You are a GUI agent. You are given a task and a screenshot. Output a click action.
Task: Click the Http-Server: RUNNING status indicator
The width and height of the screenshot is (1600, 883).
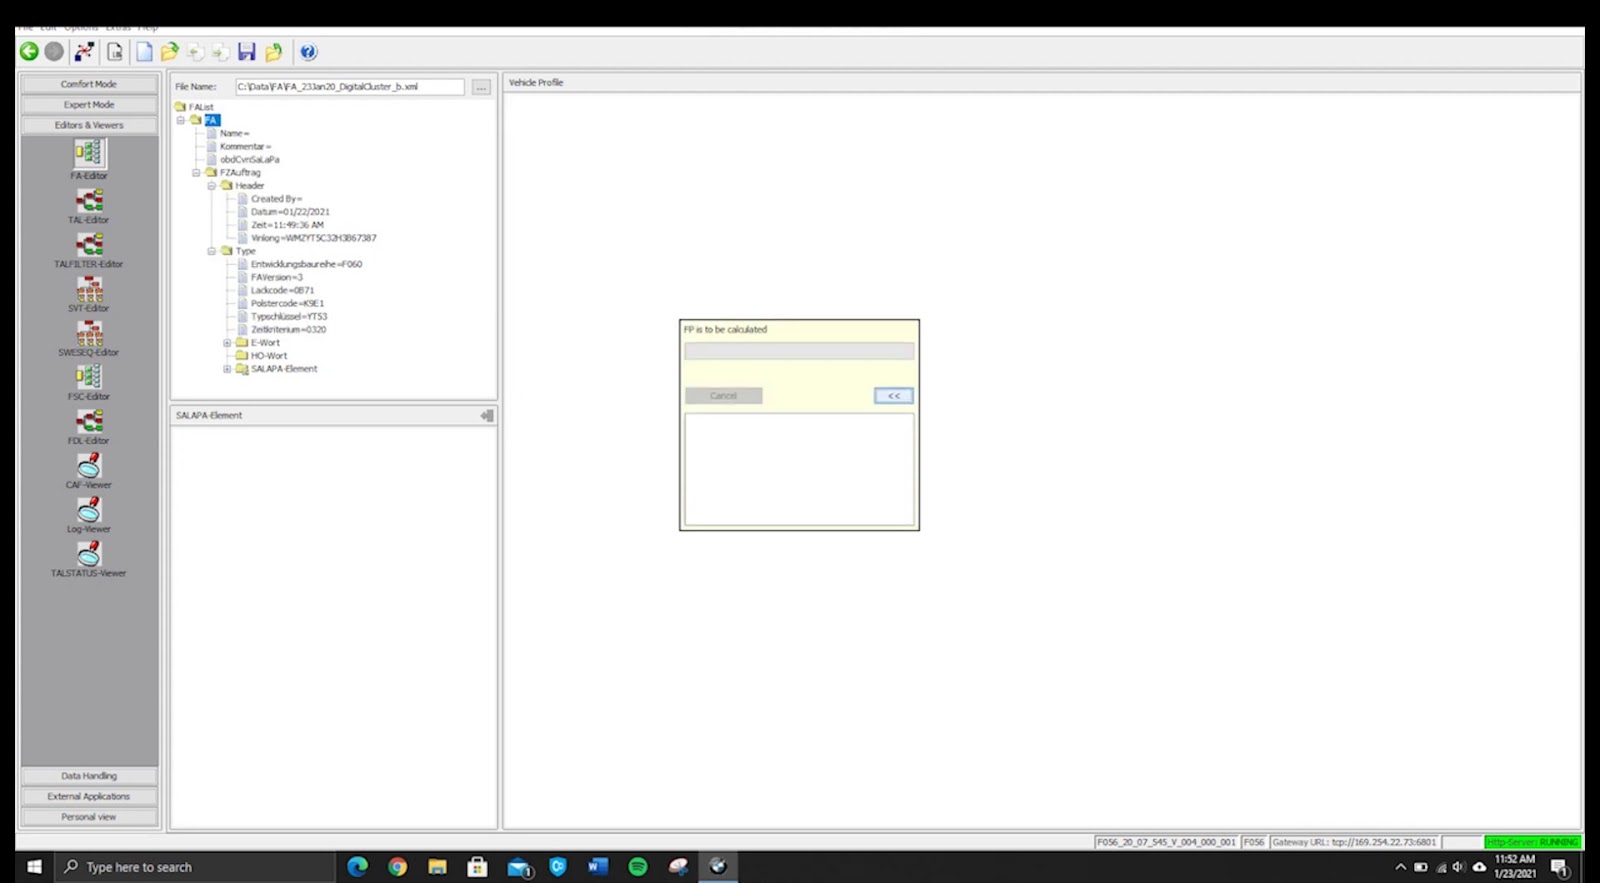pos(1532,842)
